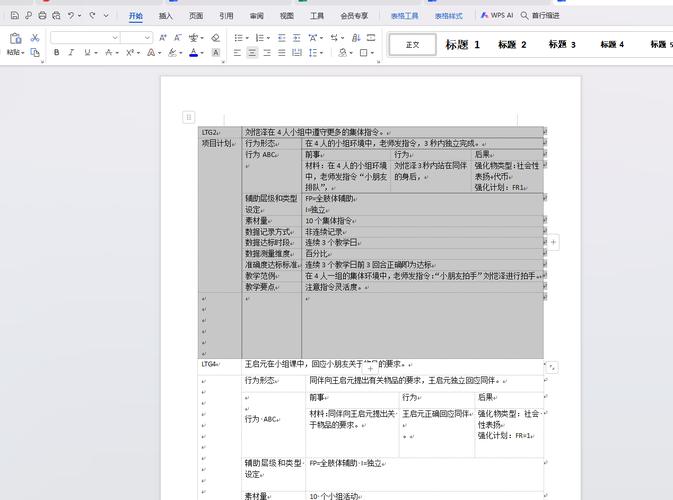Open underline style dropdown arrow
Viewport: 673px width, 500px height.
click(x=96, y=53)
